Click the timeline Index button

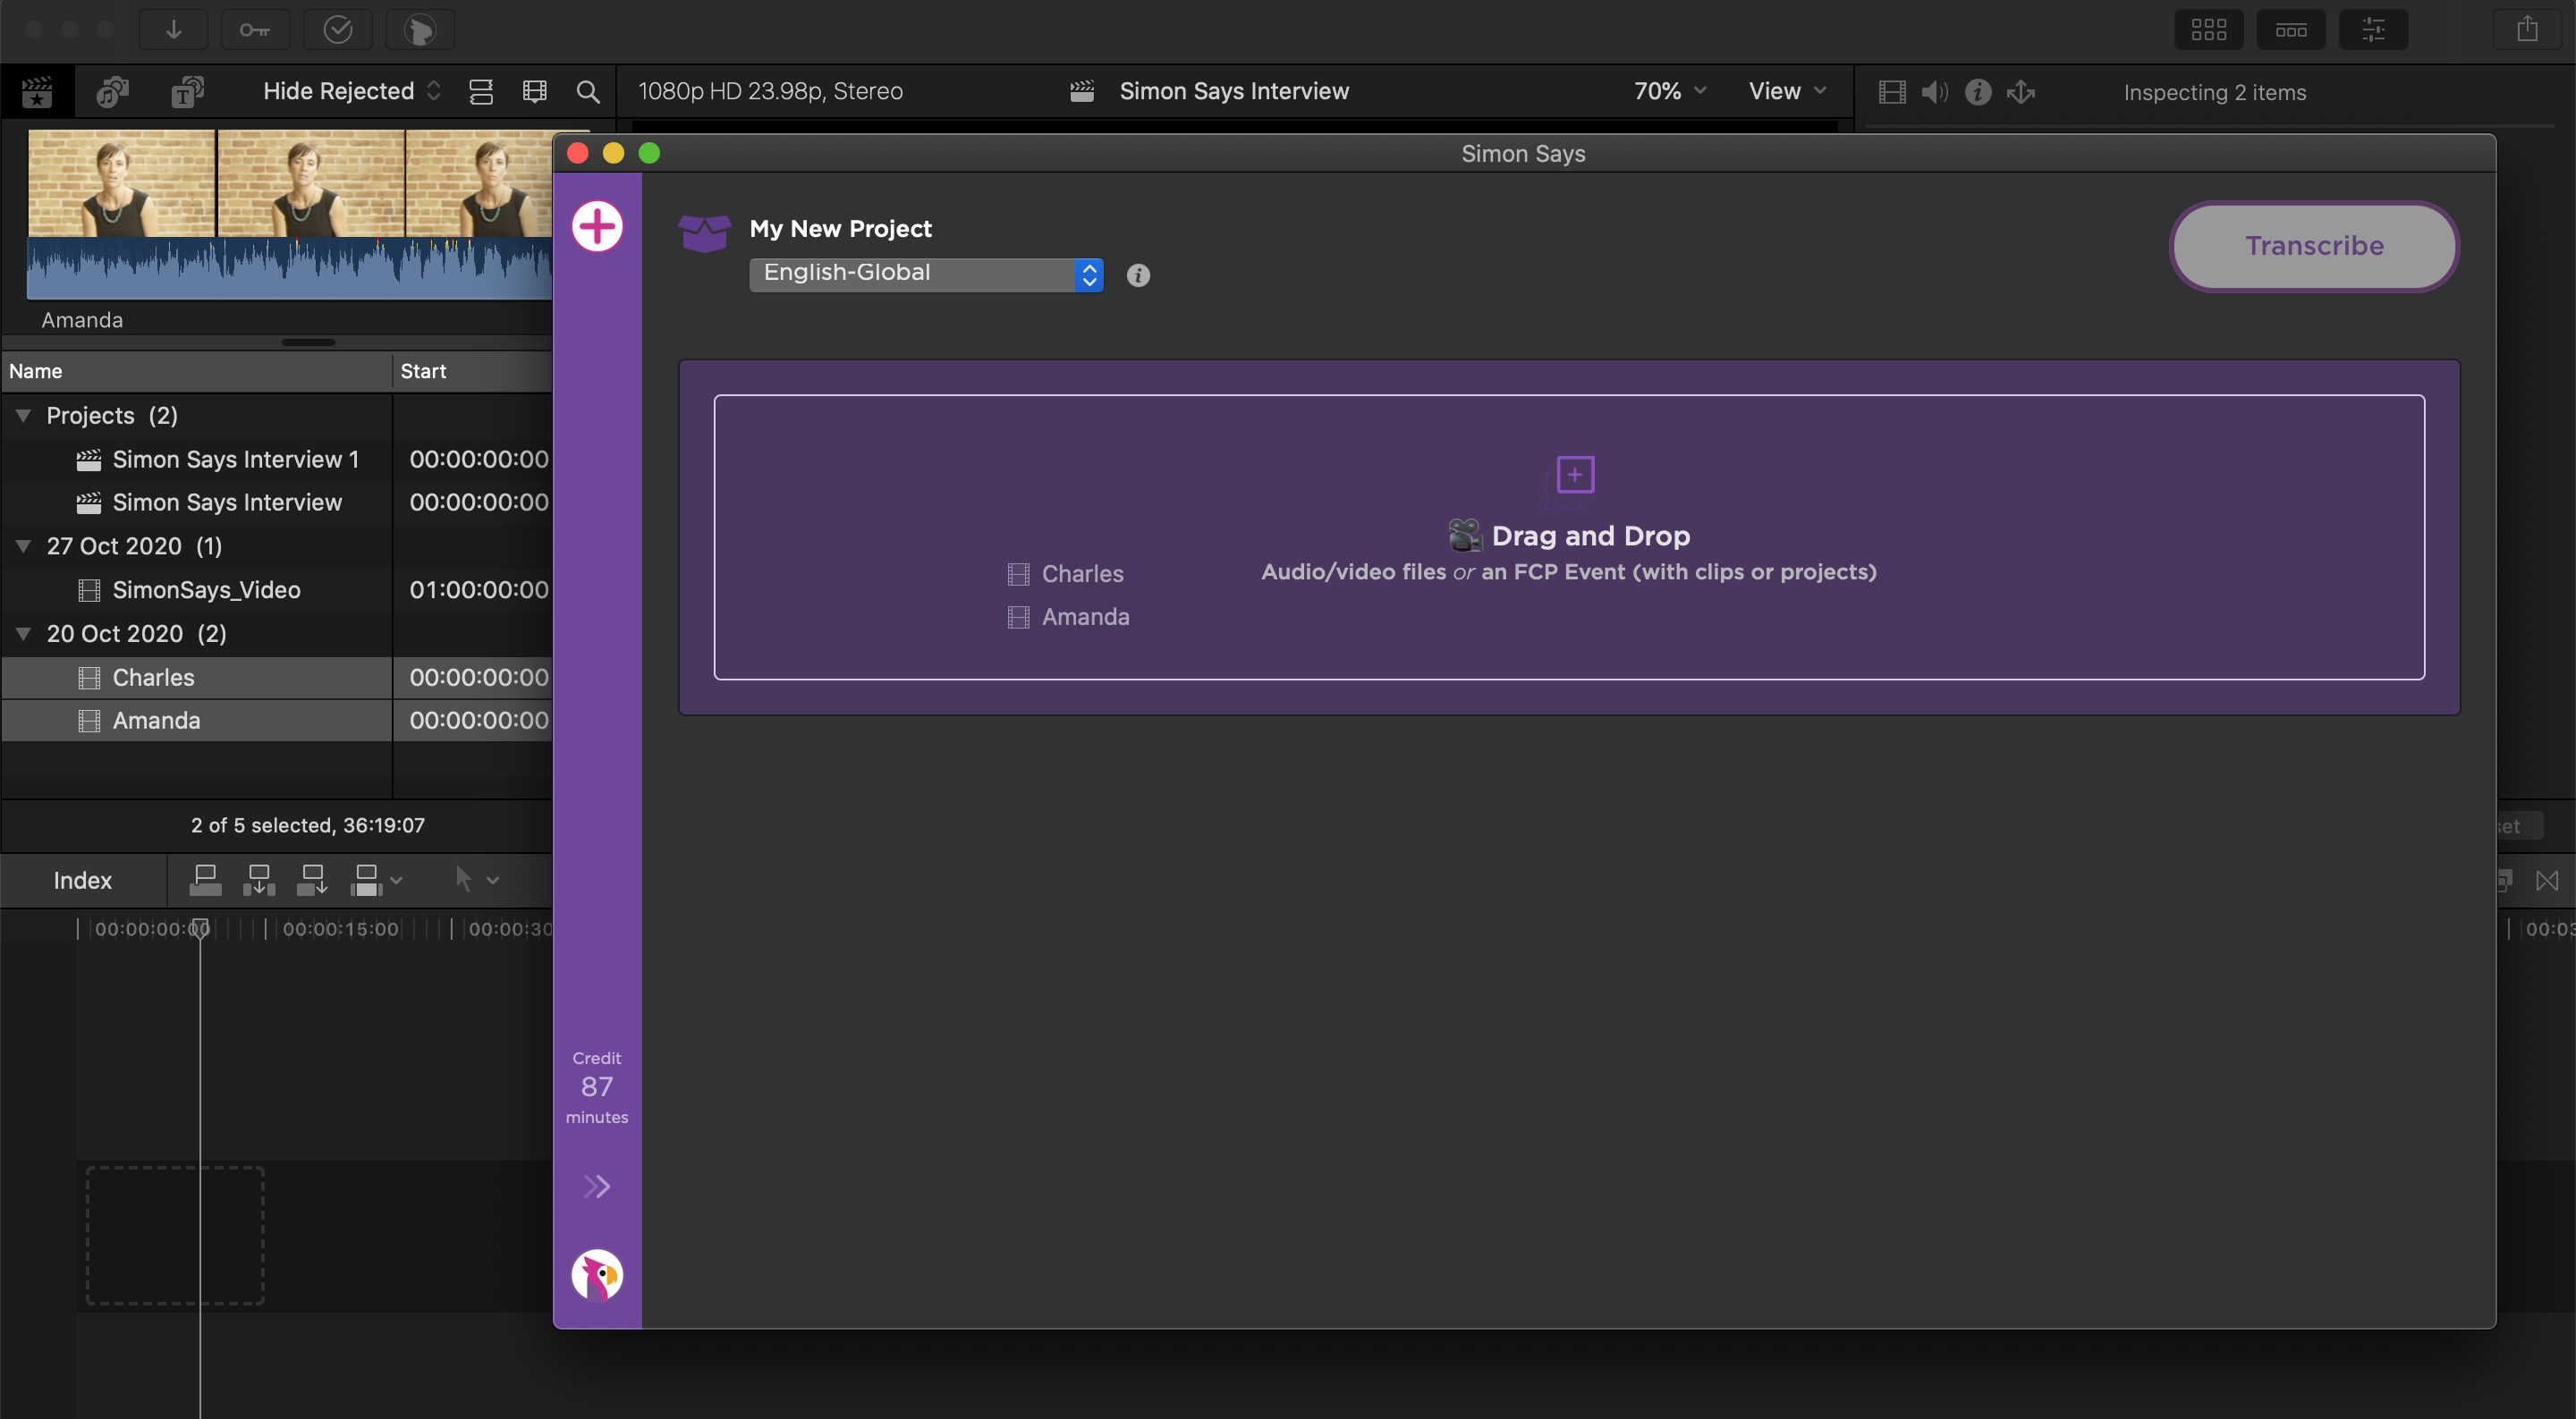pos(82,880)
